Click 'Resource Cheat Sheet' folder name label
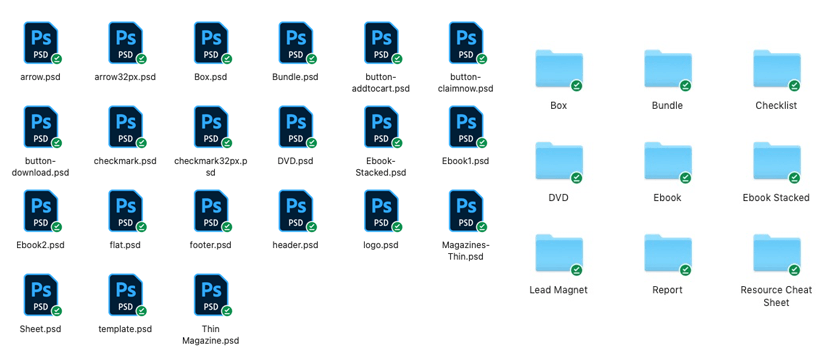Viewport: 825px width, 360px height. point(776,296)
